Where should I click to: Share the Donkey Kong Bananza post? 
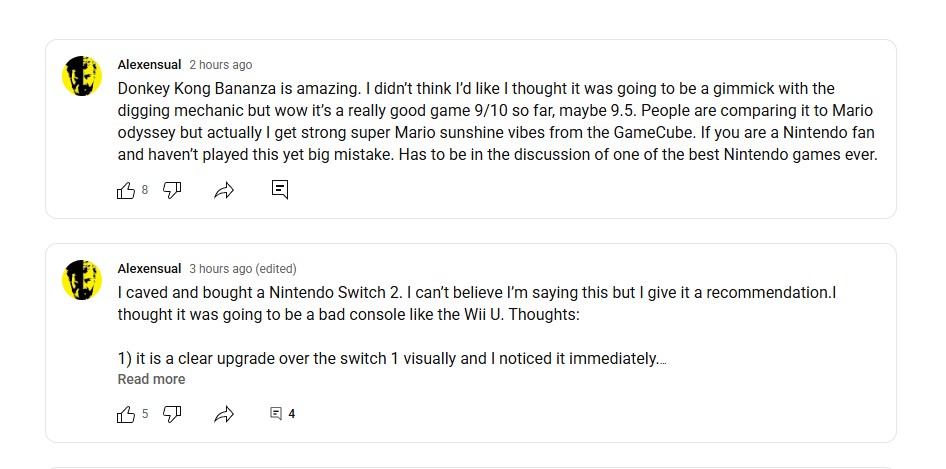224,190
